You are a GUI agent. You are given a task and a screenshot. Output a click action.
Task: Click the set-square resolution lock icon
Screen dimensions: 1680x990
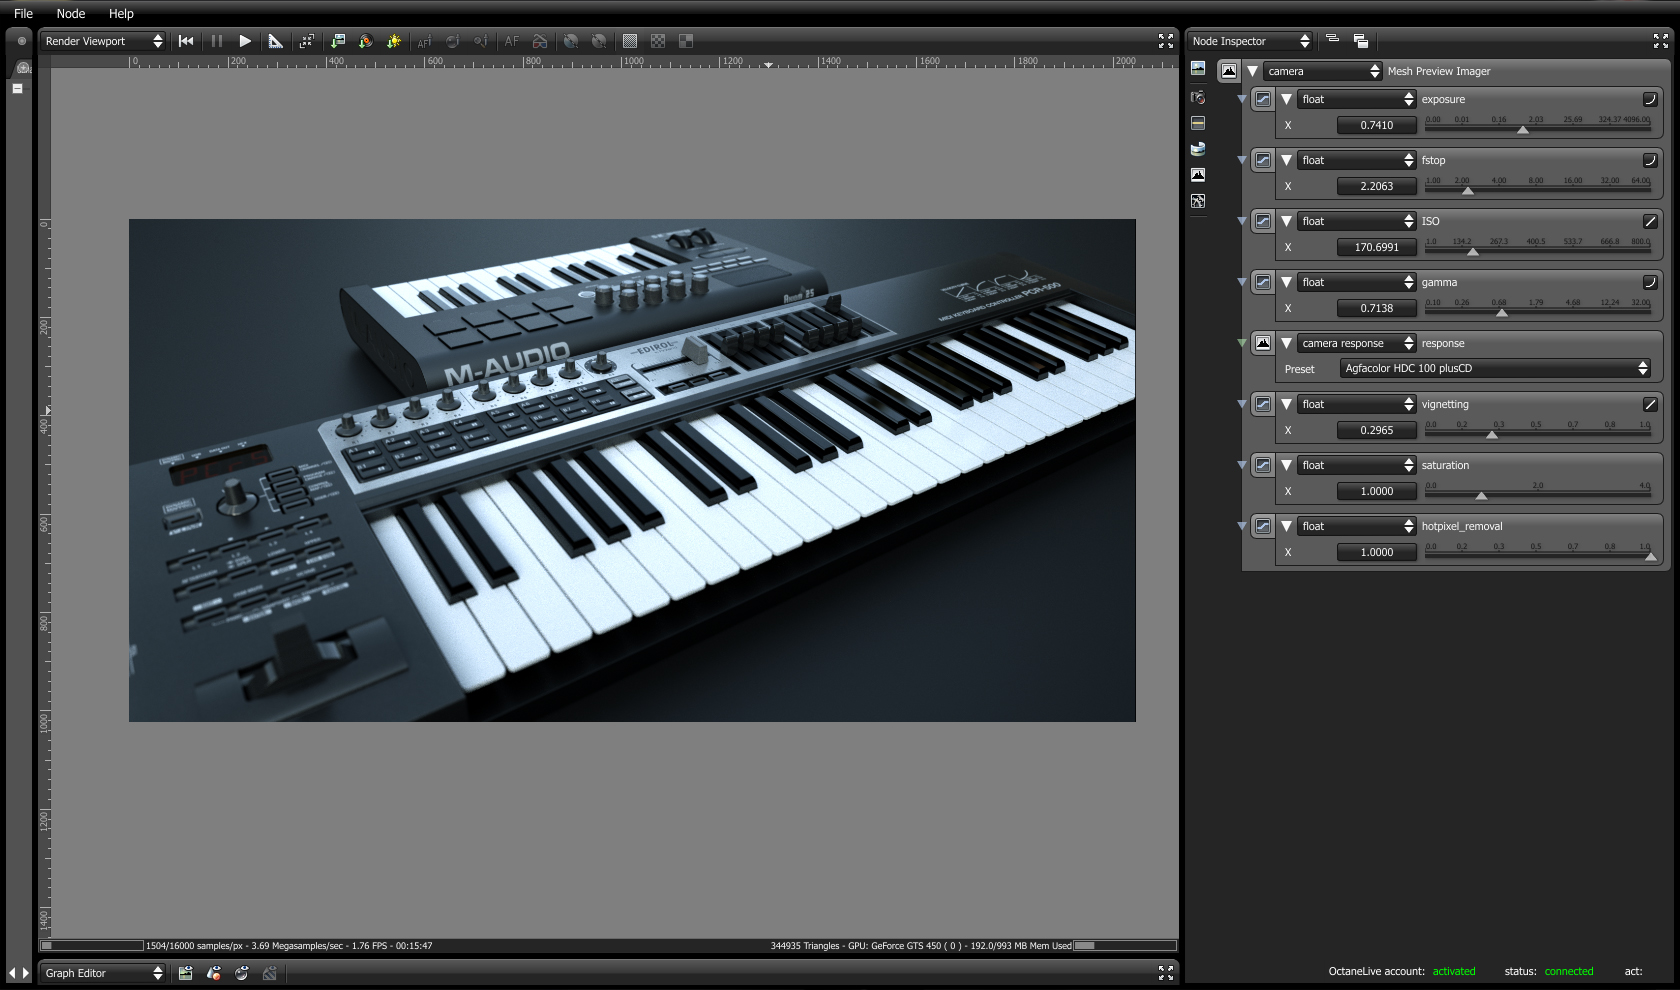point(276,41)
